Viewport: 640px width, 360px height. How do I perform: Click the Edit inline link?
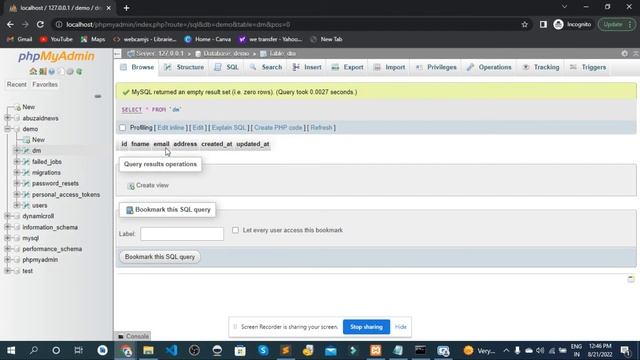tap(171, 128)
